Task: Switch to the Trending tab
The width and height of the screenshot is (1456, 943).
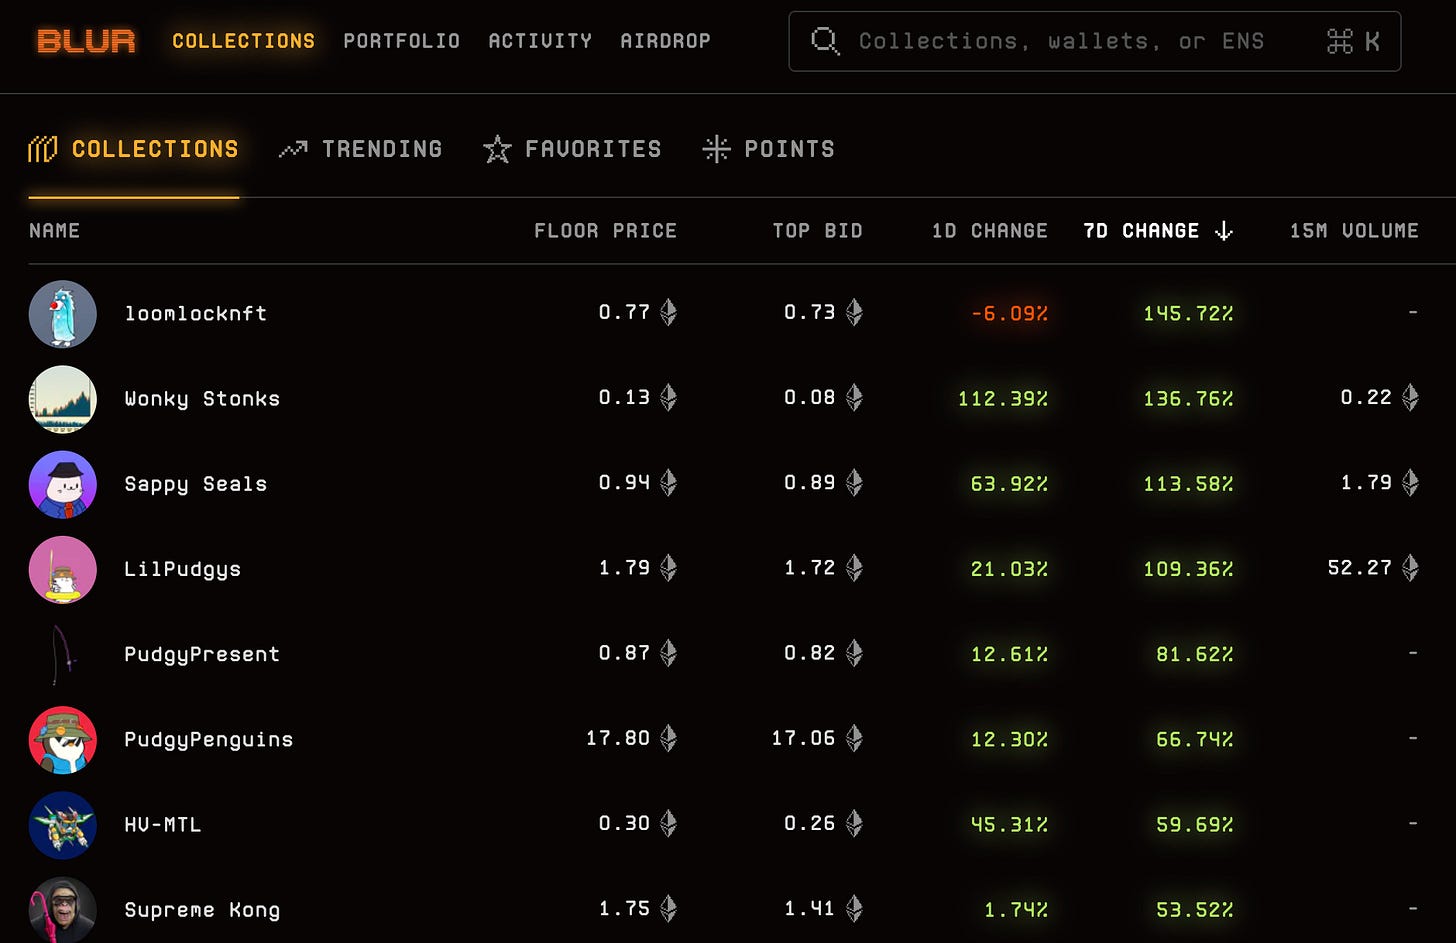Action: 360,149
